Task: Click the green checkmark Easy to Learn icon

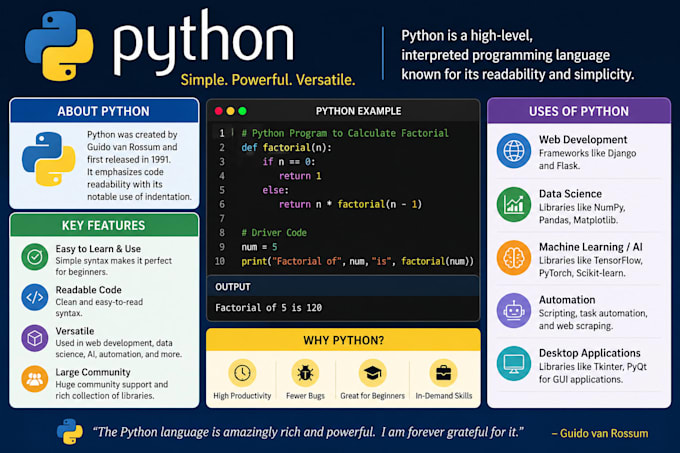Action: [x=35, y=257]
